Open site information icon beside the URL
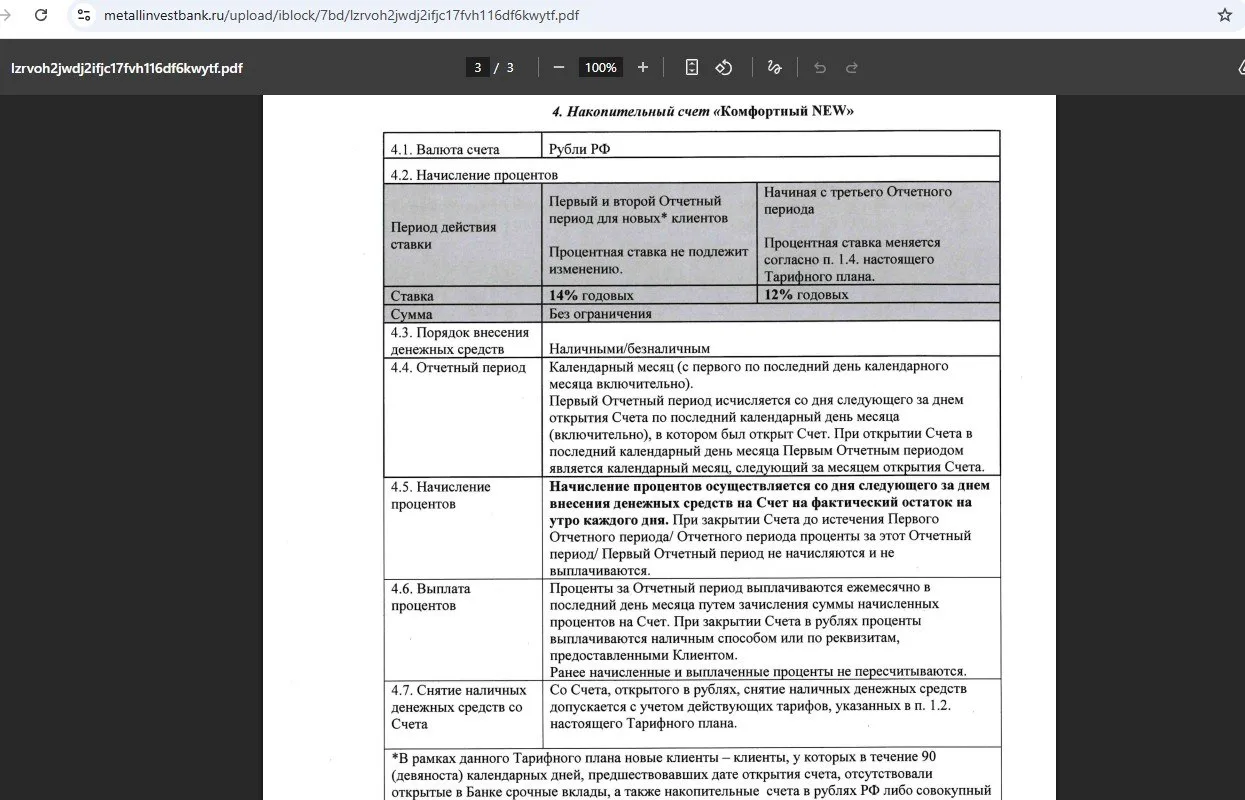The height and width of the screenshot is (800, 1245). coord(84,15)
